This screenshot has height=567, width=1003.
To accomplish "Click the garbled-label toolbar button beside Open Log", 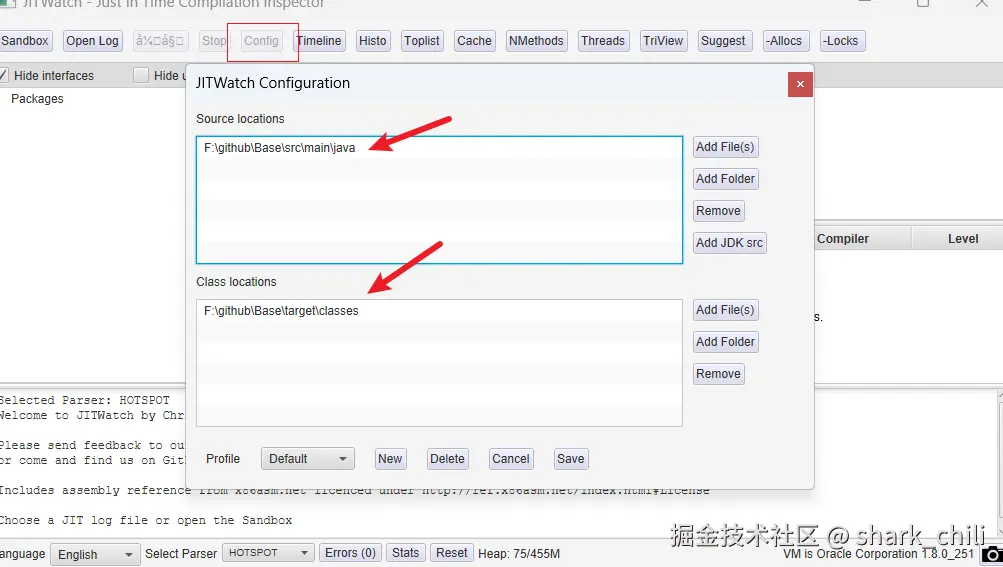I will 160,41.
